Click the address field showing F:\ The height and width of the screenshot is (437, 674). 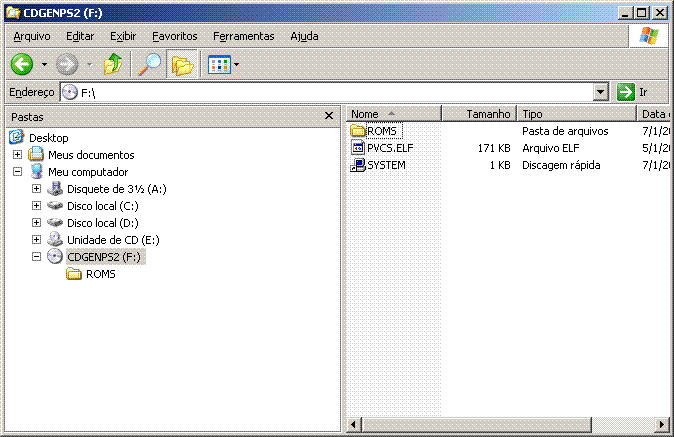coord(327,92)
